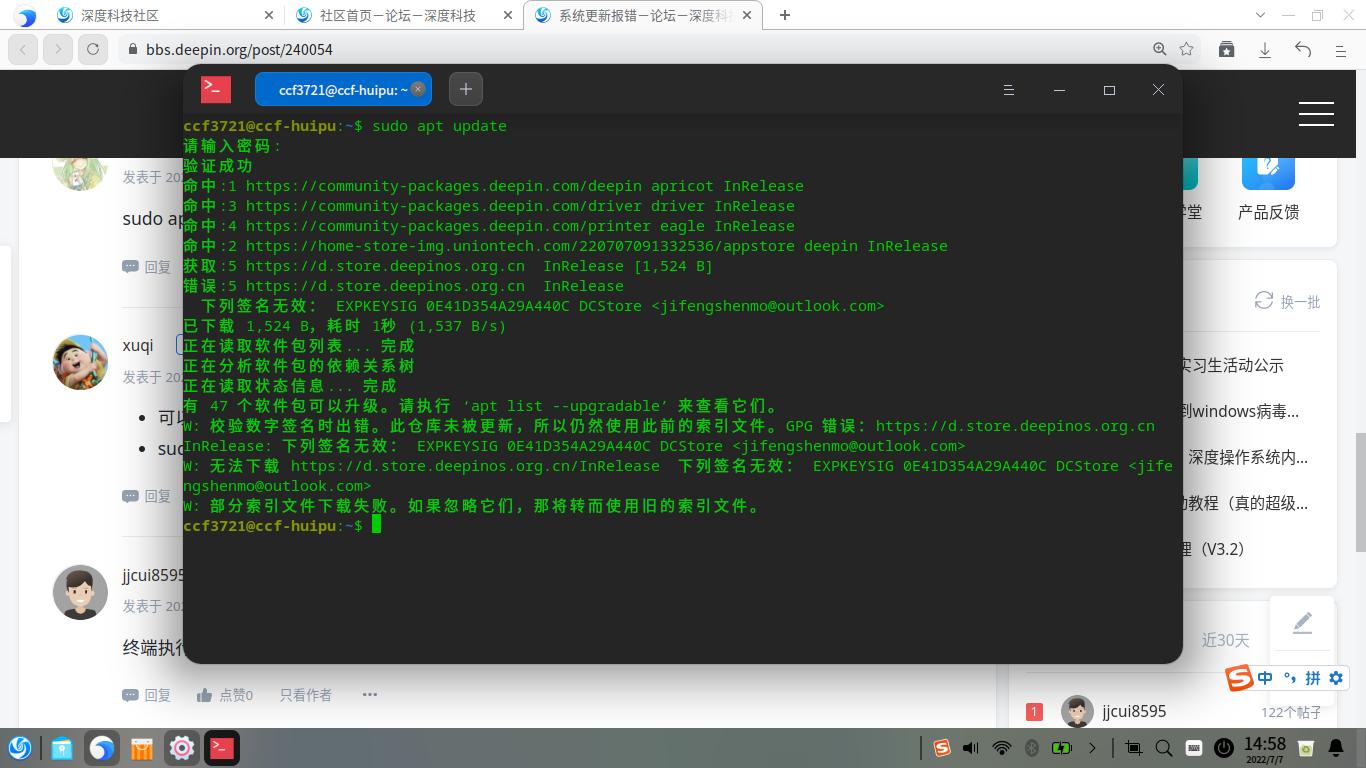The width and height of the screenshot is (1366, 768).
Task: Click the onboard keyboard icon in the tray
Action: point(1192,747)
